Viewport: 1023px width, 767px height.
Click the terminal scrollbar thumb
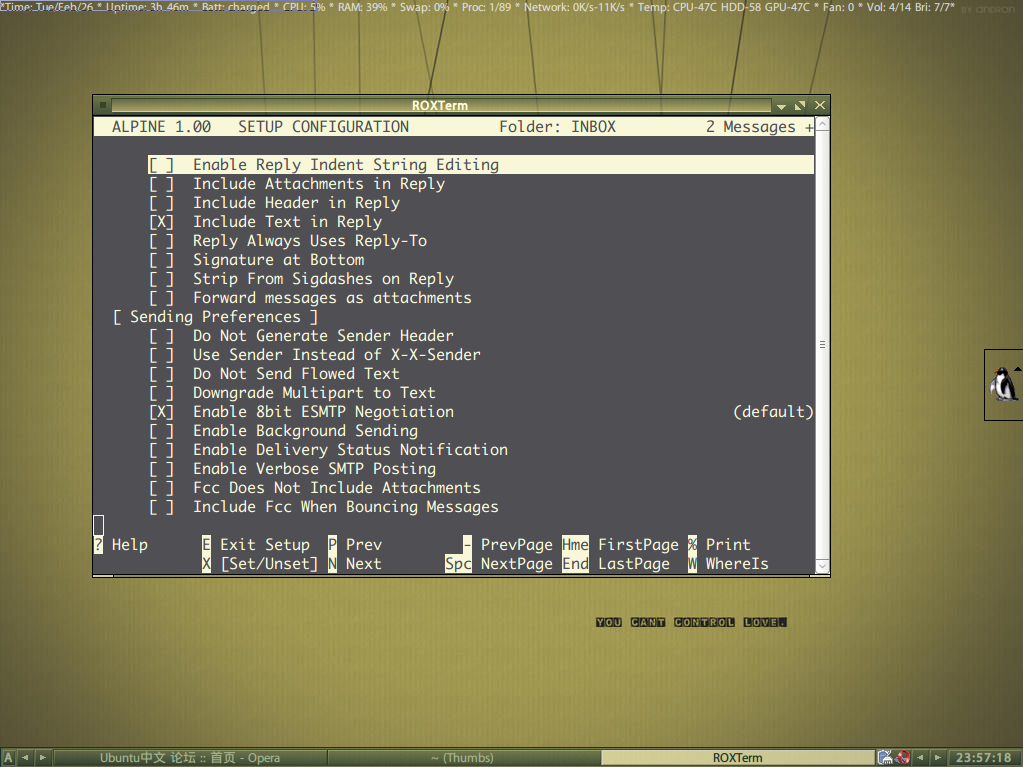tap(823, 344)
